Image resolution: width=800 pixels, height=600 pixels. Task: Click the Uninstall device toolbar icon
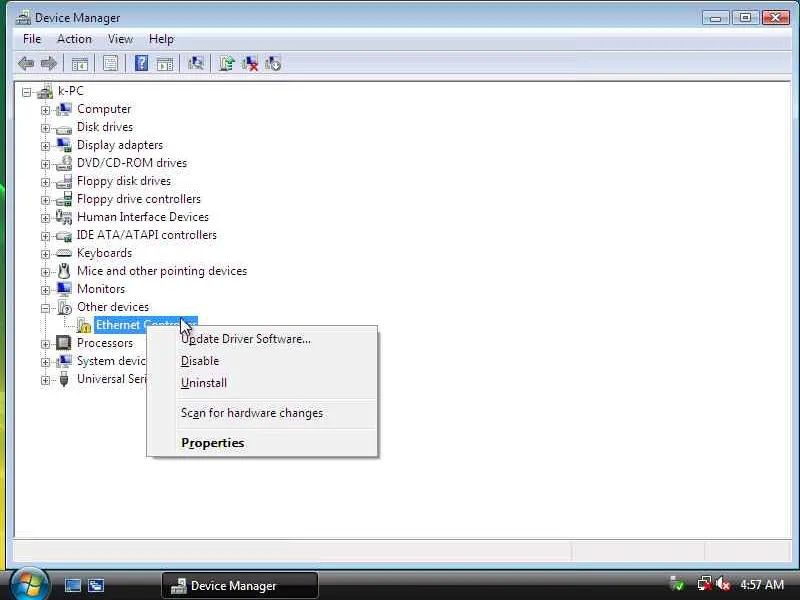point(249,64)
